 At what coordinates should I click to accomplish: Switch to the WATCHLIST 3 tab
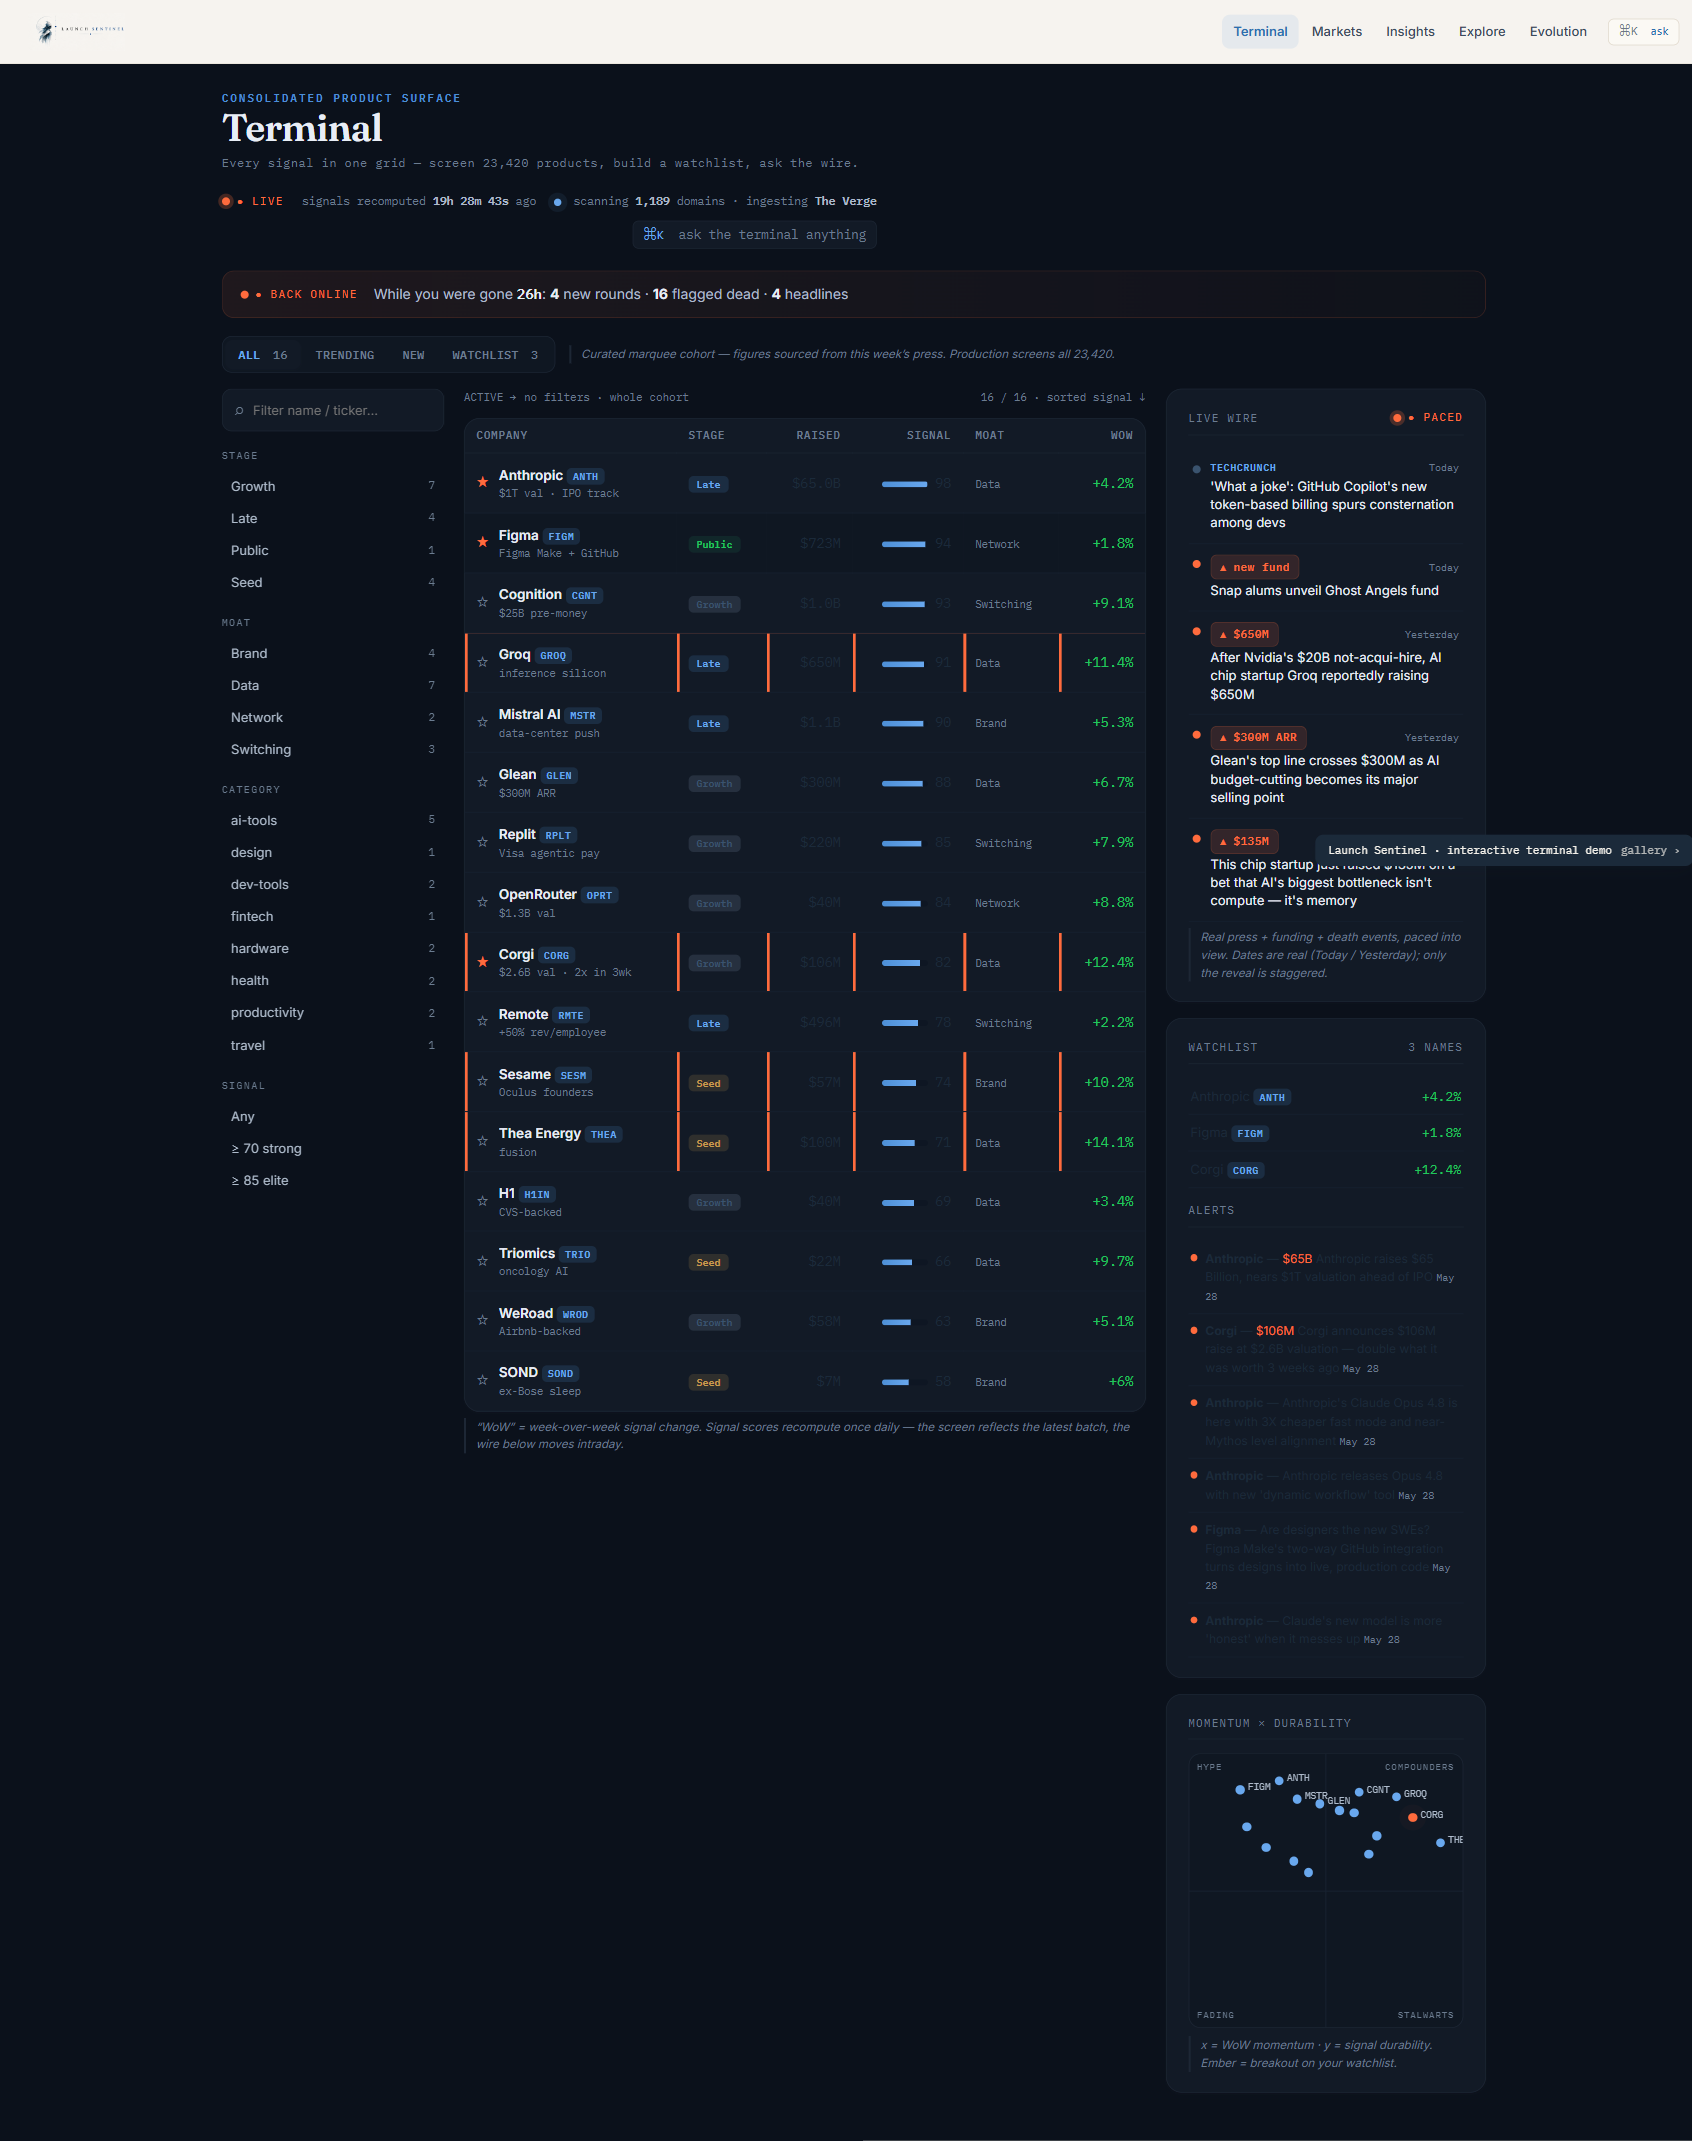tap(495, 355)
